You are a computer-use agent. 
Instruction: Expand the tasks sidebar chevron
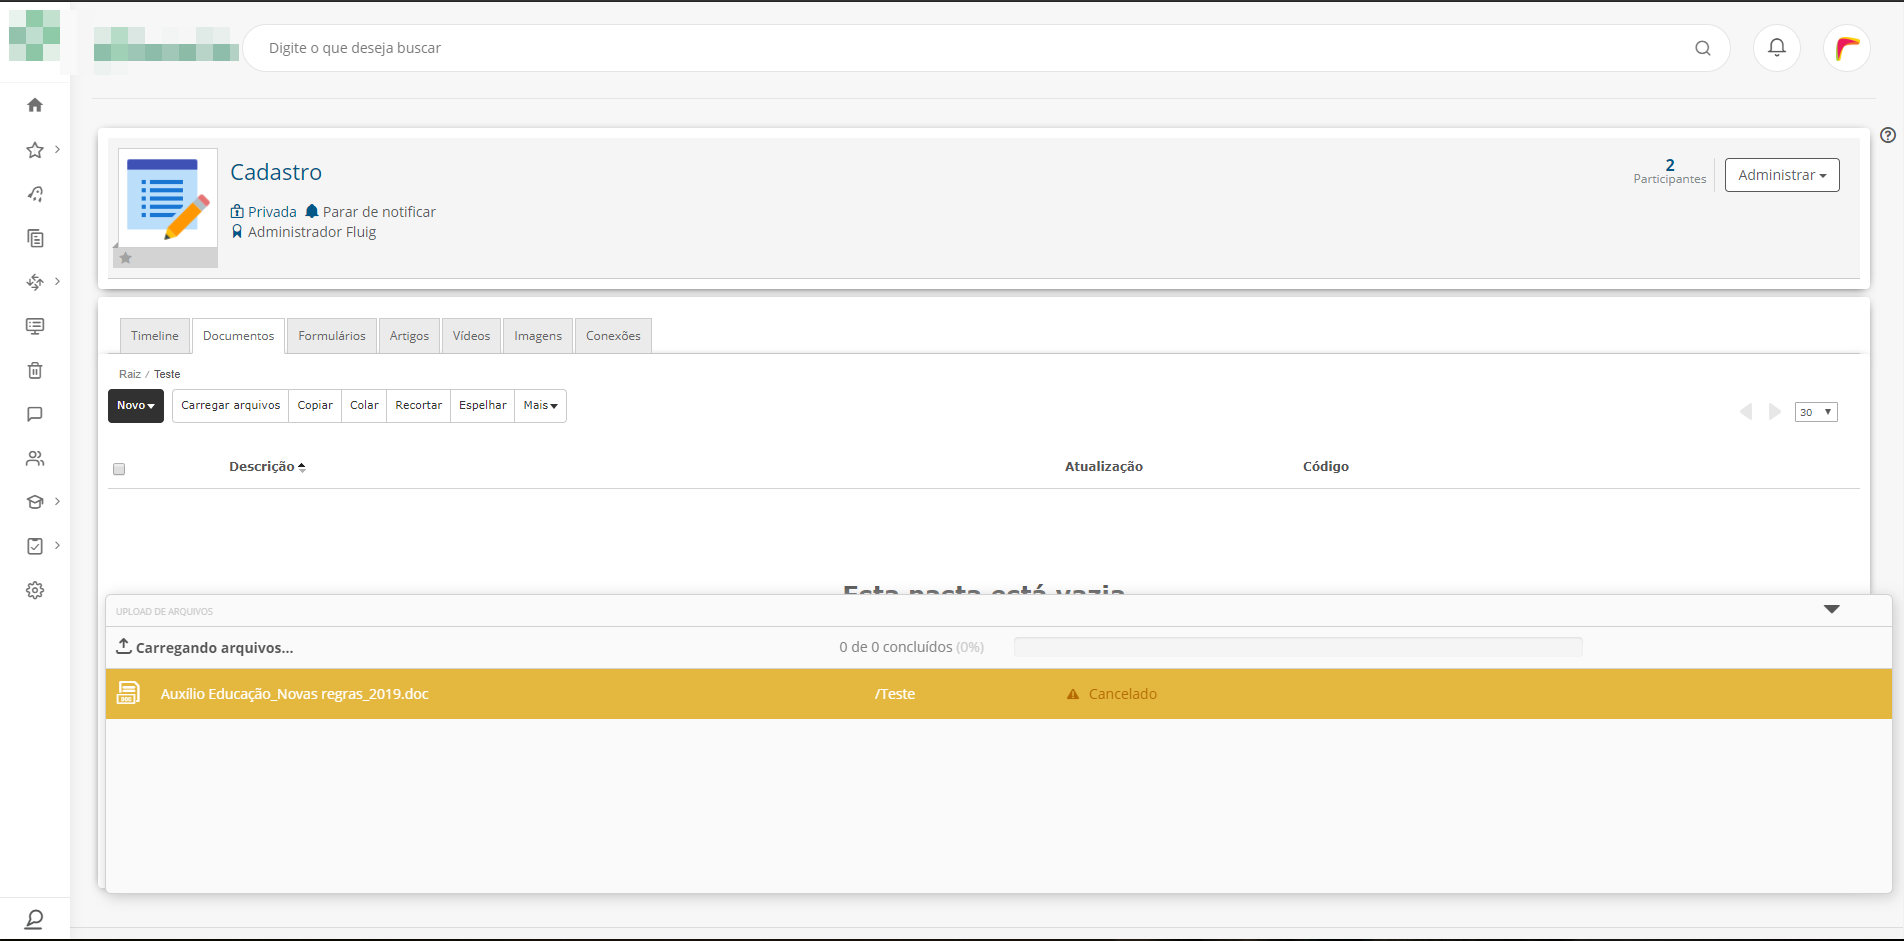pos(57,545)
